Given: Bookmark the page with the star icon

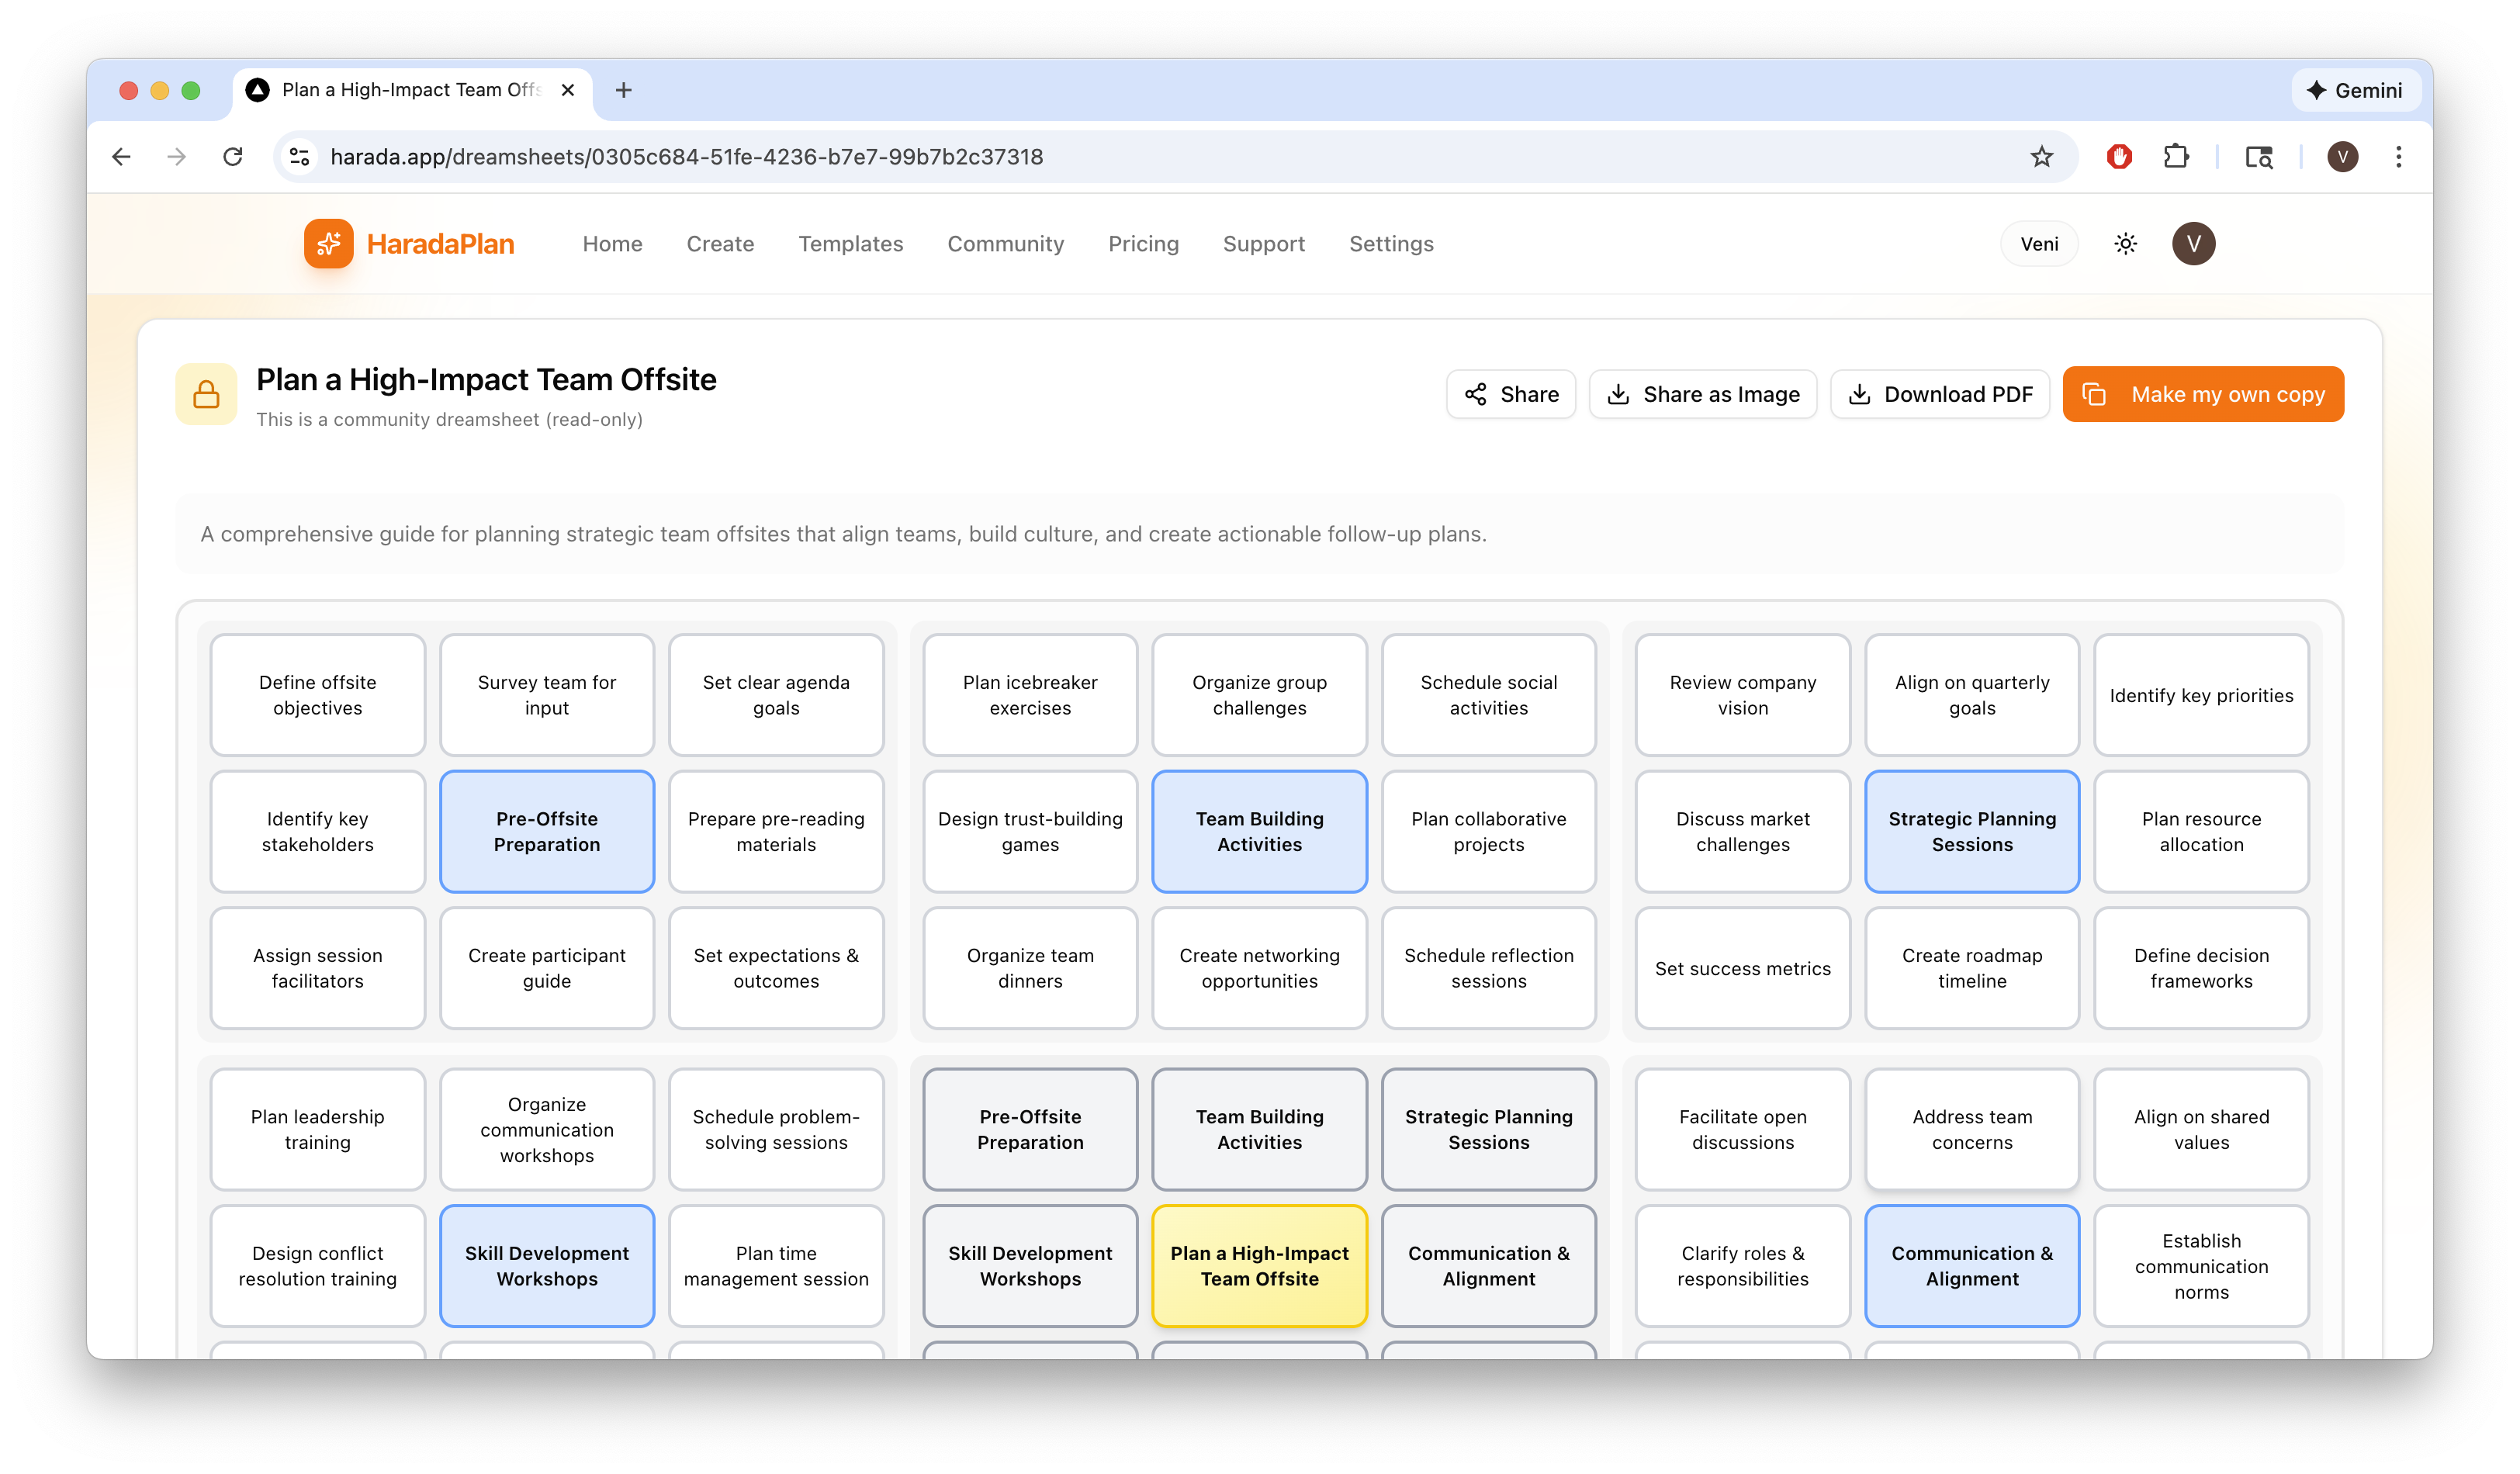Looking at the screenshot, I should point(2041,156).
